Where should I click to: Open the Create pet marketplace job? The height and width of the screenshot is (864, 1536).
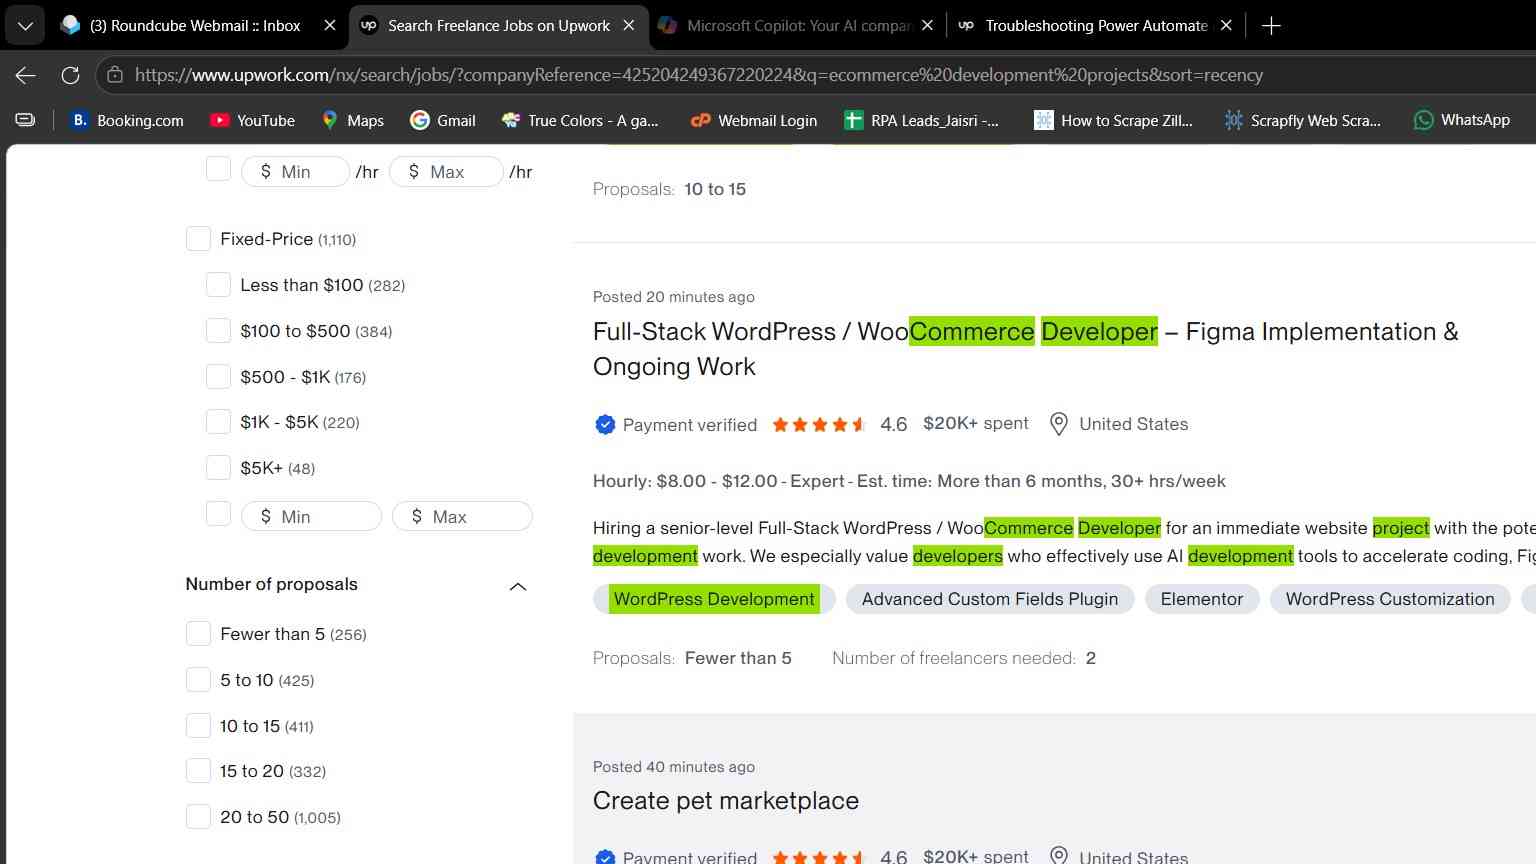(726, 801)
